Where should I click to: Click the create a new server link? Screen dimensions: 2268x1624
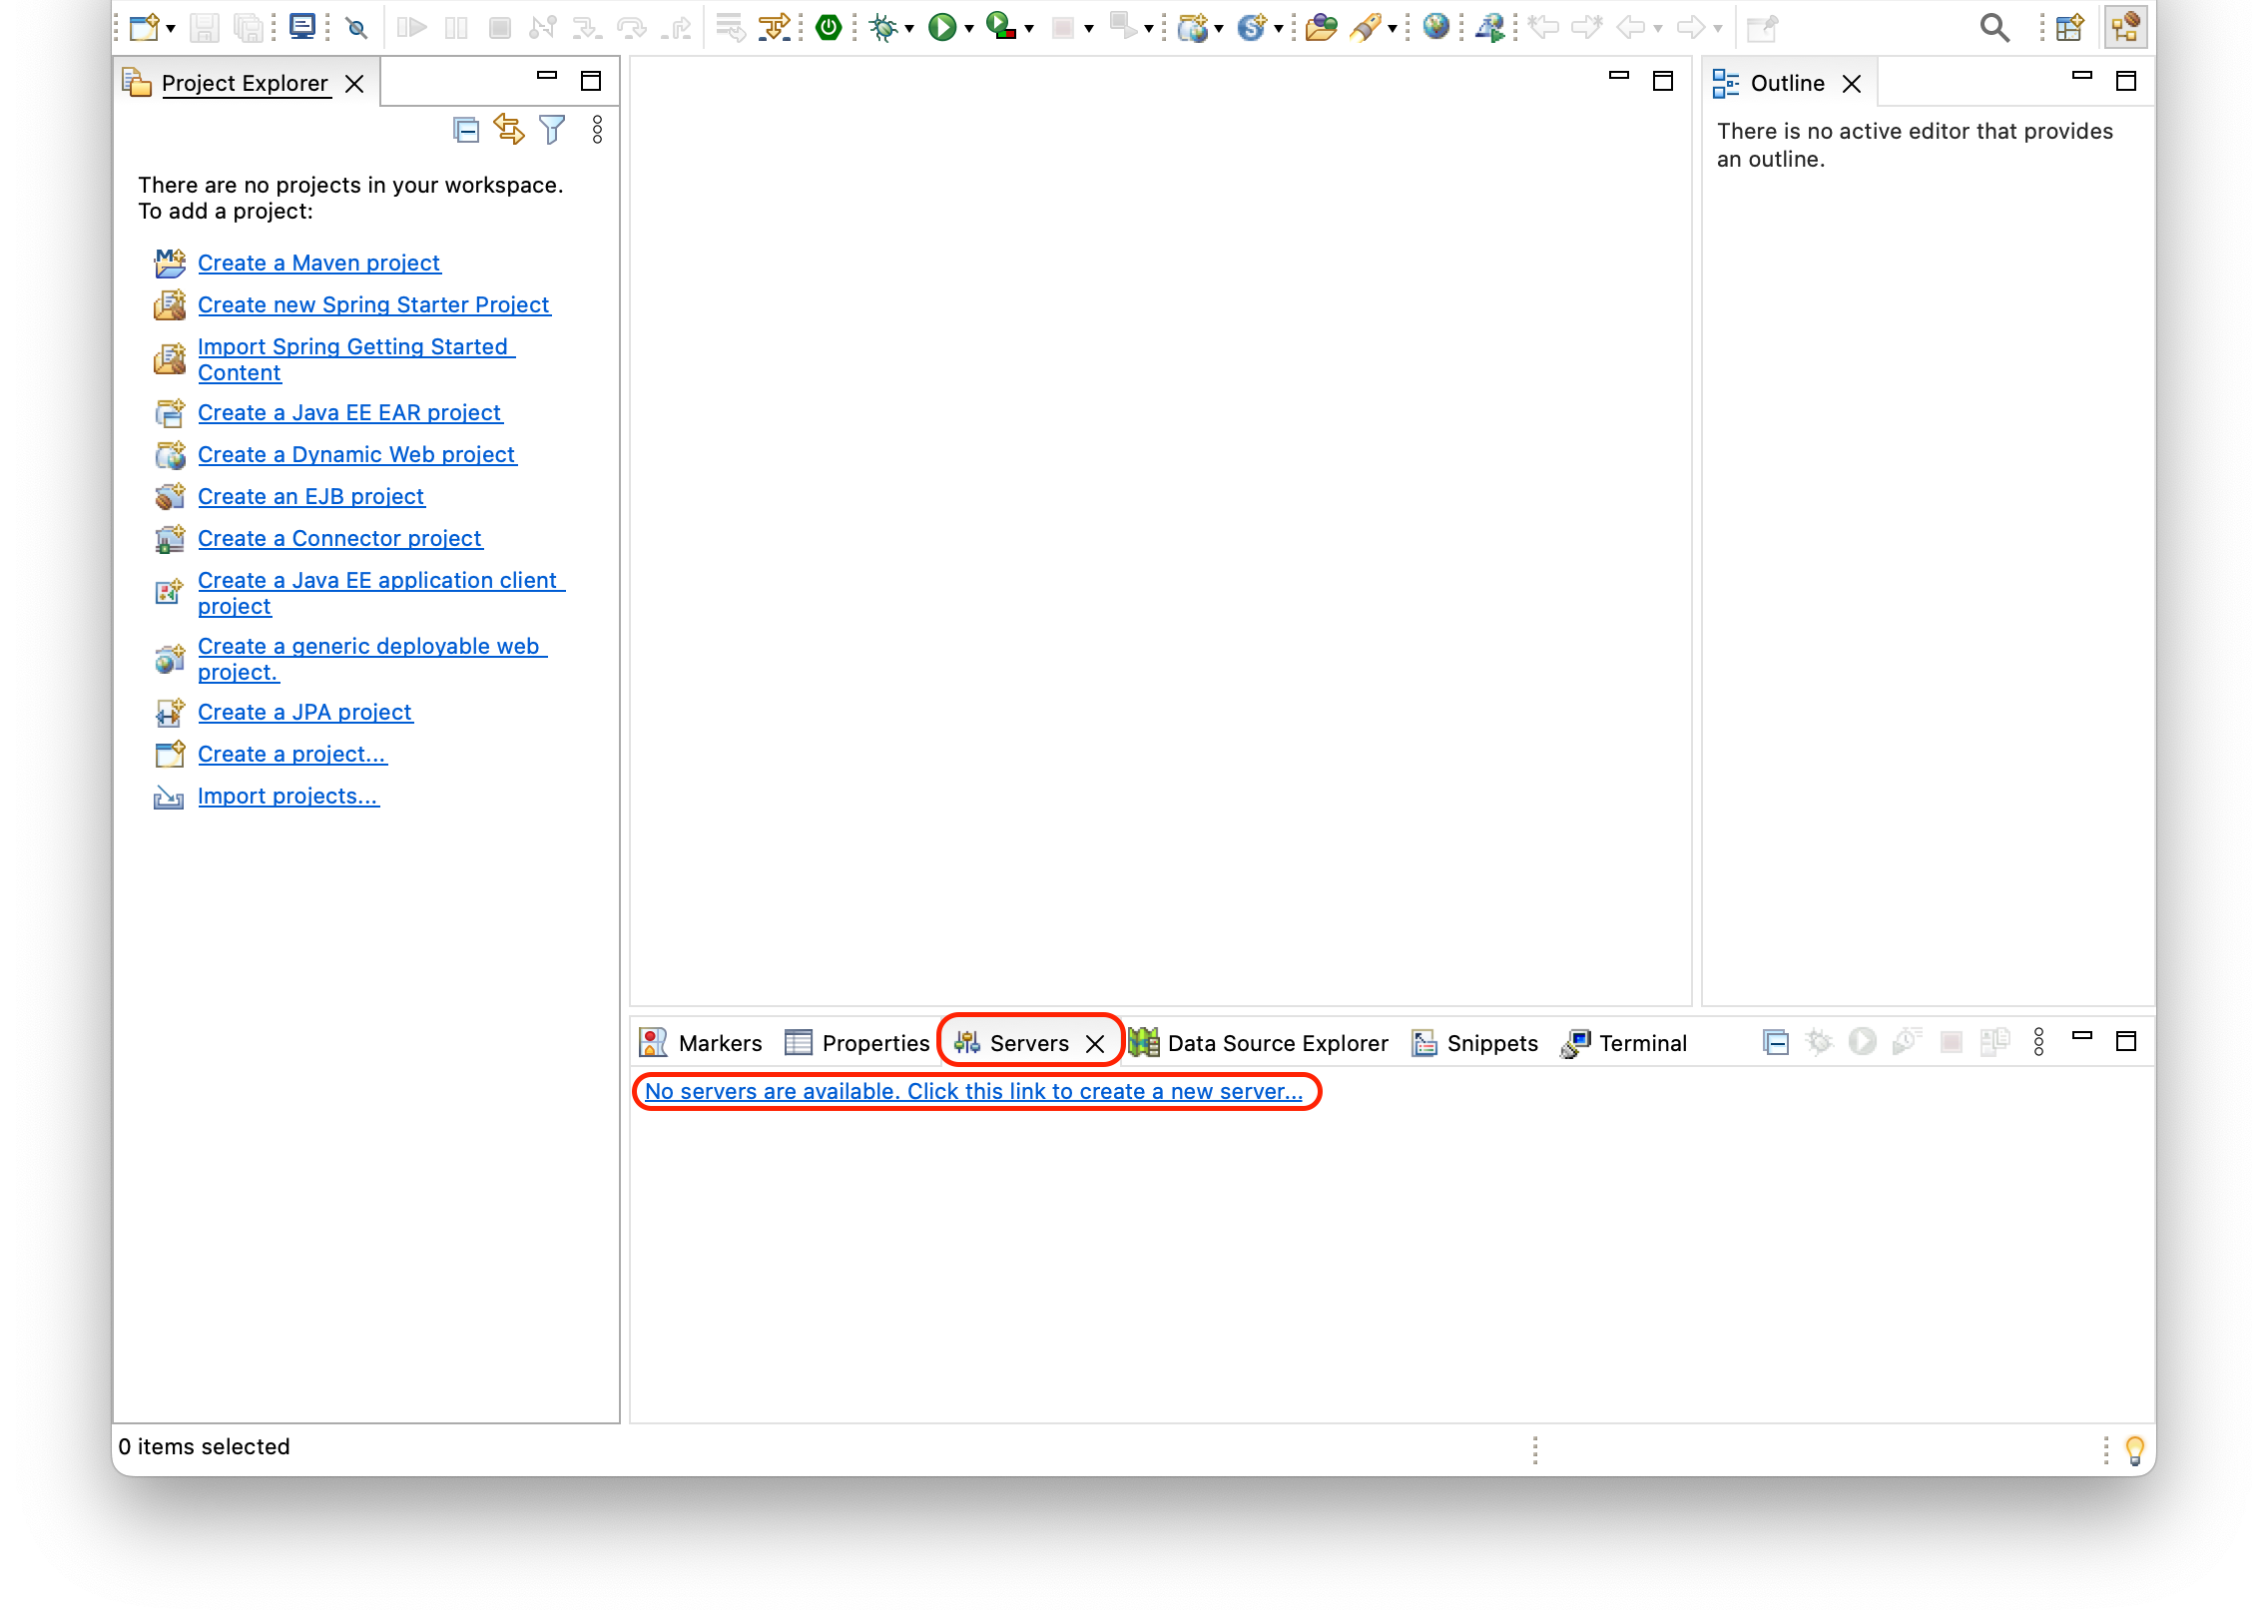974,1092
